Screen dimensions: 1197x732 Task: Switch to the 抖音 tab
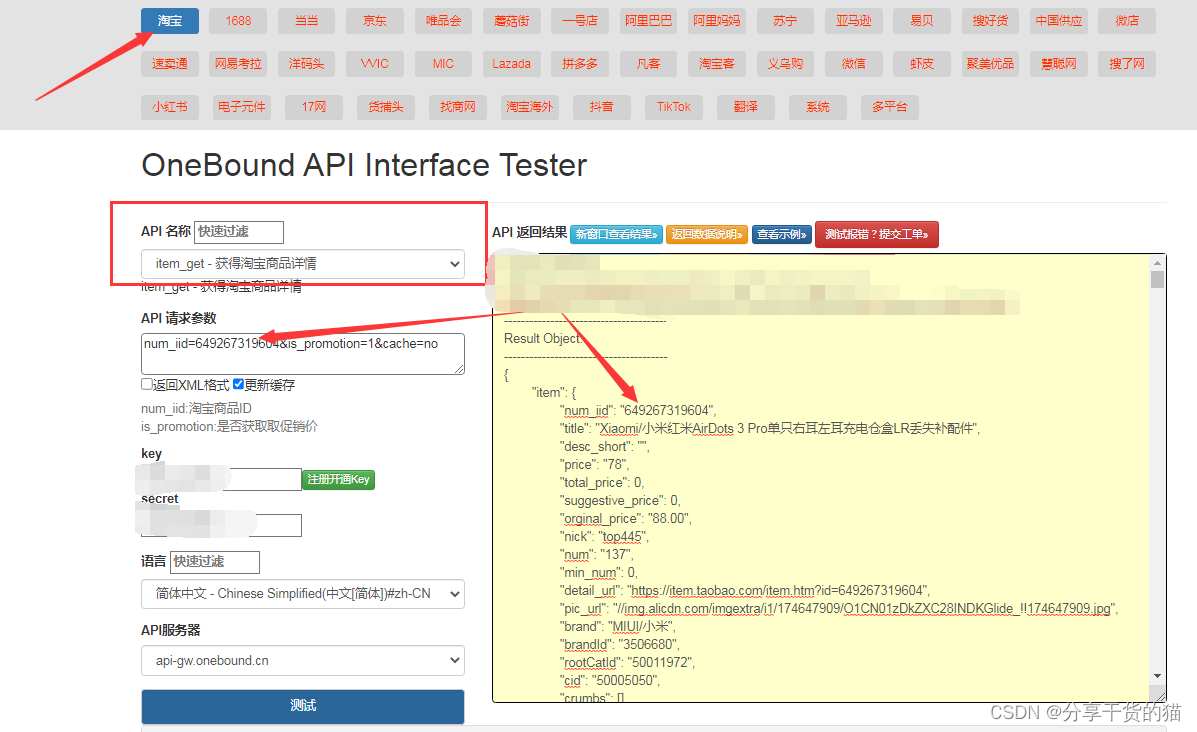tap(602, 107)
